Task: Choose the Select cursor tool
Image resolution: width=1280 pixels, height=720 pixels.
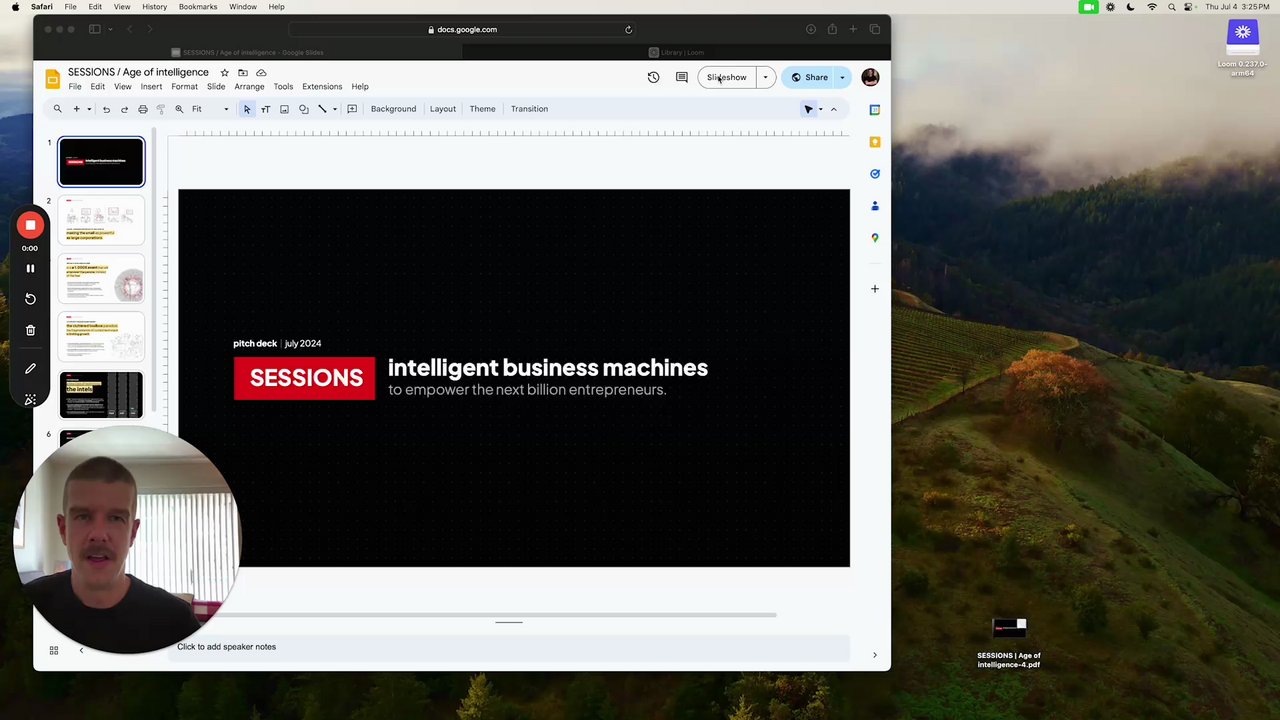Action: 247,109
